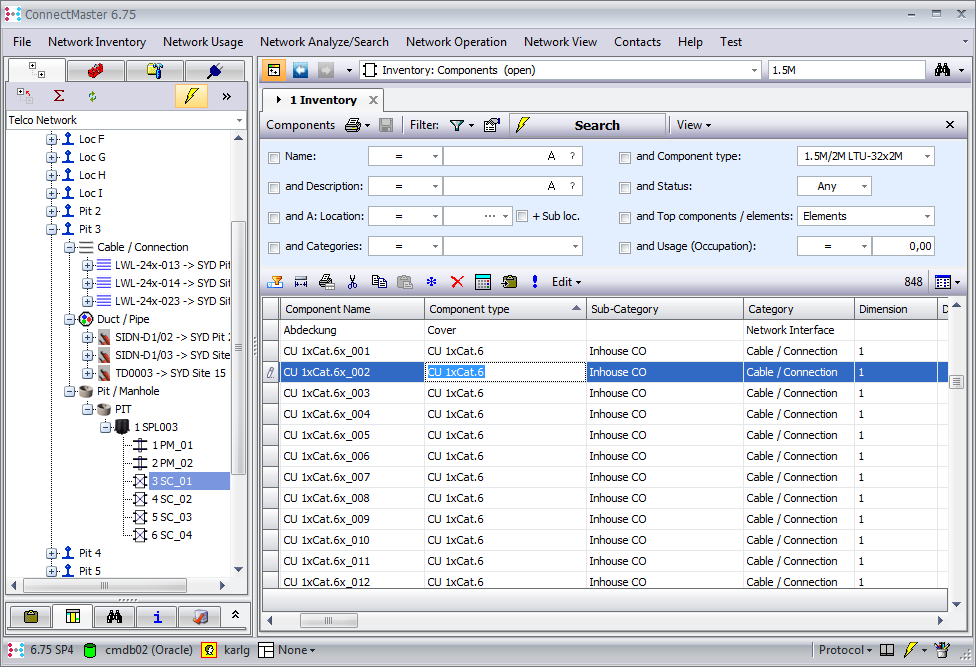This screenshot has width=976, height=667.
Task: Click the tree horizontal scrollbar thumb
Action: (x=105, y=585)
